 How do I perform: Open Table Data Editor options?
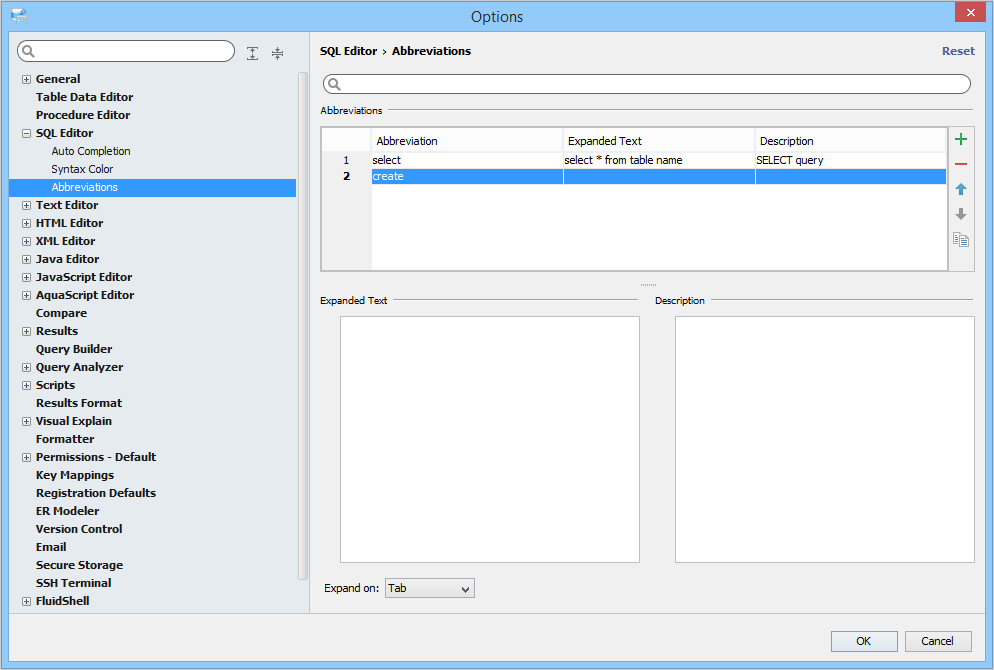coord(84,97)
